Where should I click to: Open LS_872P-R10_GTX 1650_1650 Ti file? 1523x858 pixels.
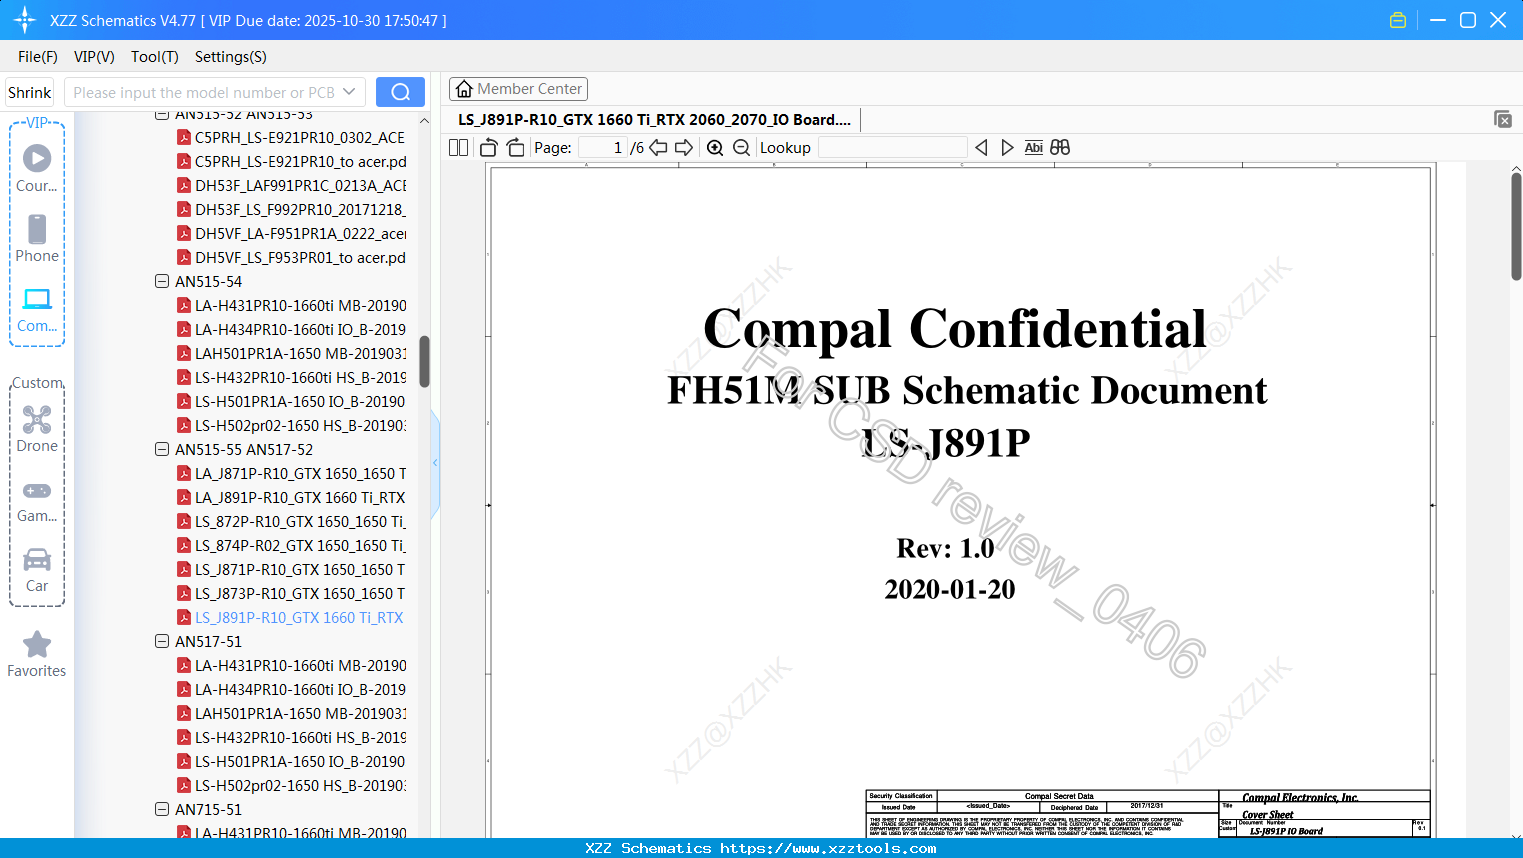tap(300, 521)
